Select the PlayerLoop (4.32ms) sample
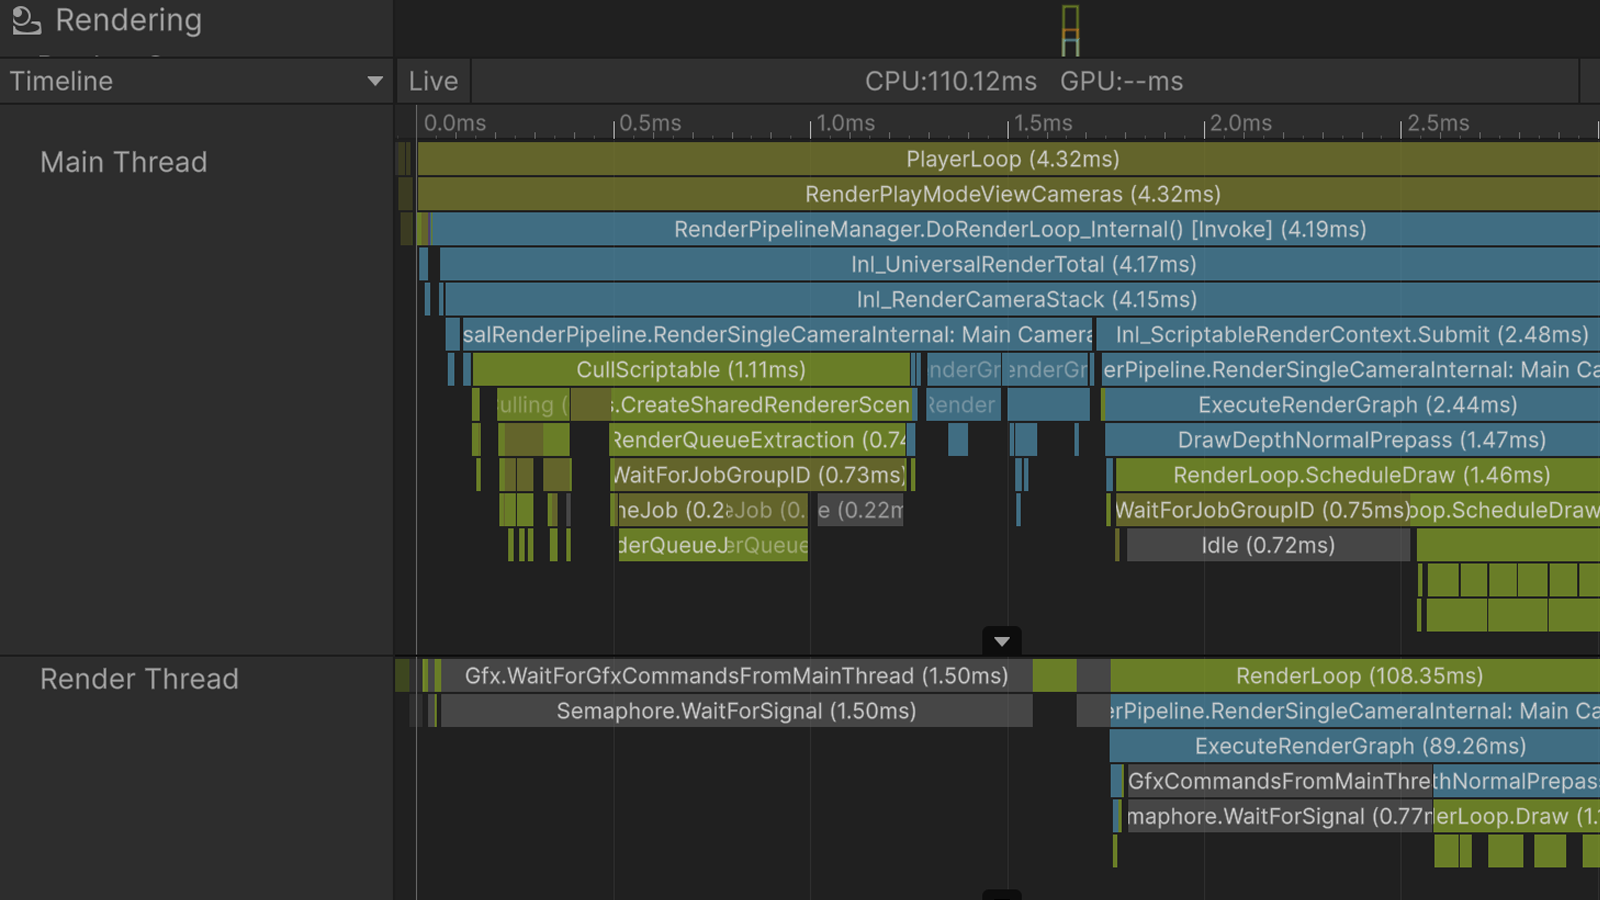Viewport: 1600px width, 900px height. (1012, 159)
